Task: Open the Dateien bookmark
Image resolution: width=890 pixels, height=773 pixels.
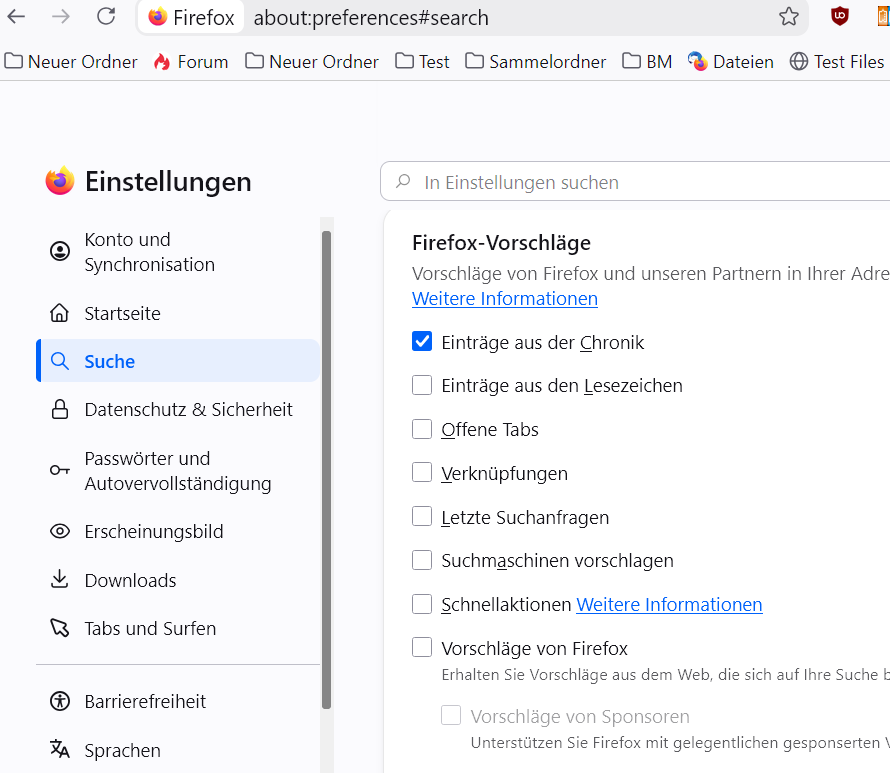Action: (731, 61)
